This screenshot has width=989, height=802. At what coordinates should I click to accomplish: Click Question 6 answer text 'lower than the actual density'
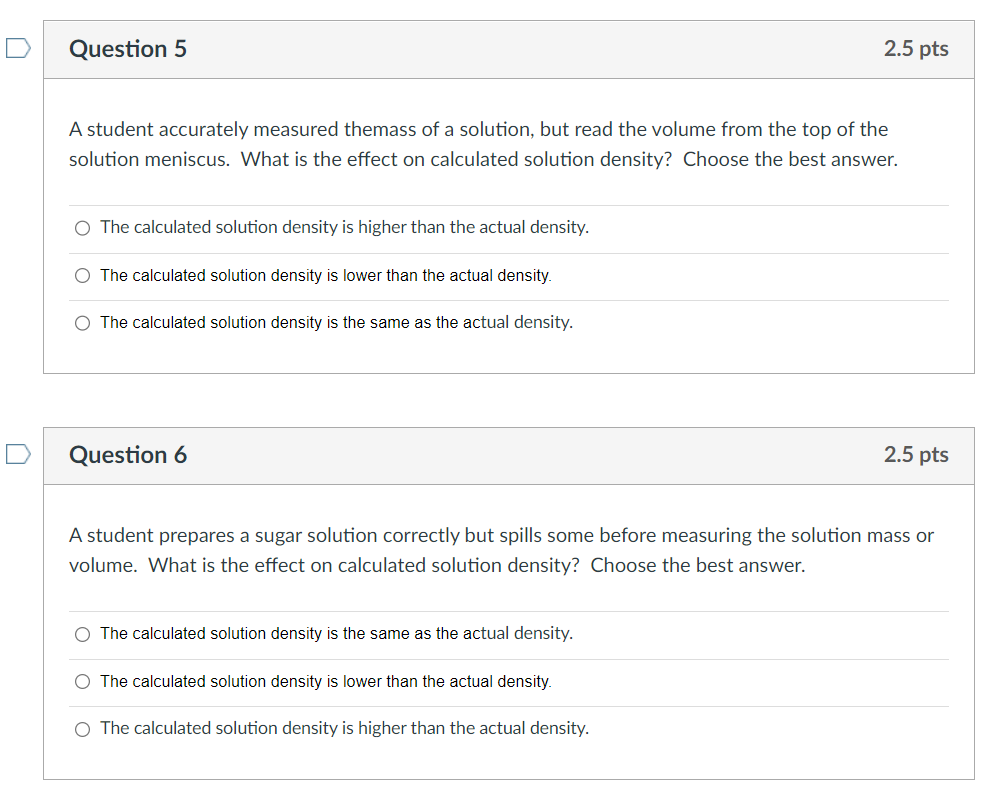coord(447,682)
